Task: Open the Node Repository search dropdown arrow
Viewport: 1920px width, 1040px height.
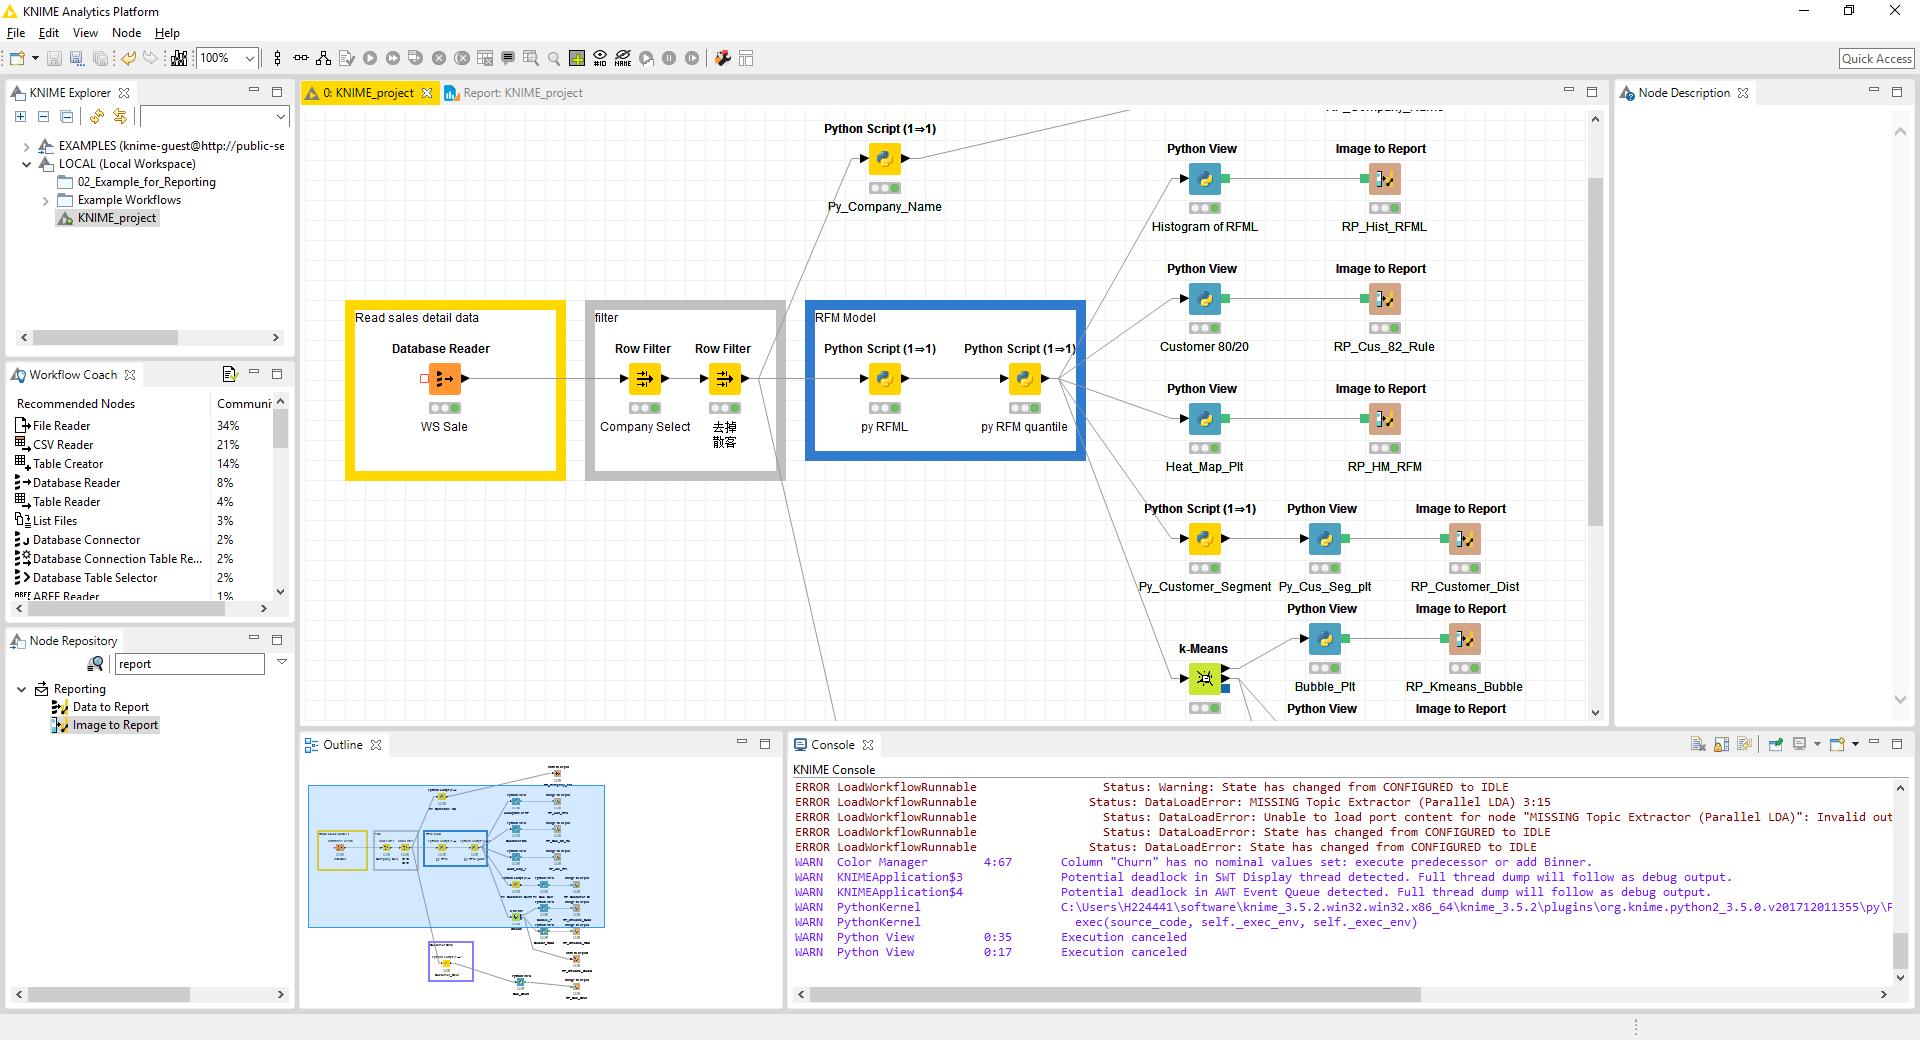Action: point(282,662)
